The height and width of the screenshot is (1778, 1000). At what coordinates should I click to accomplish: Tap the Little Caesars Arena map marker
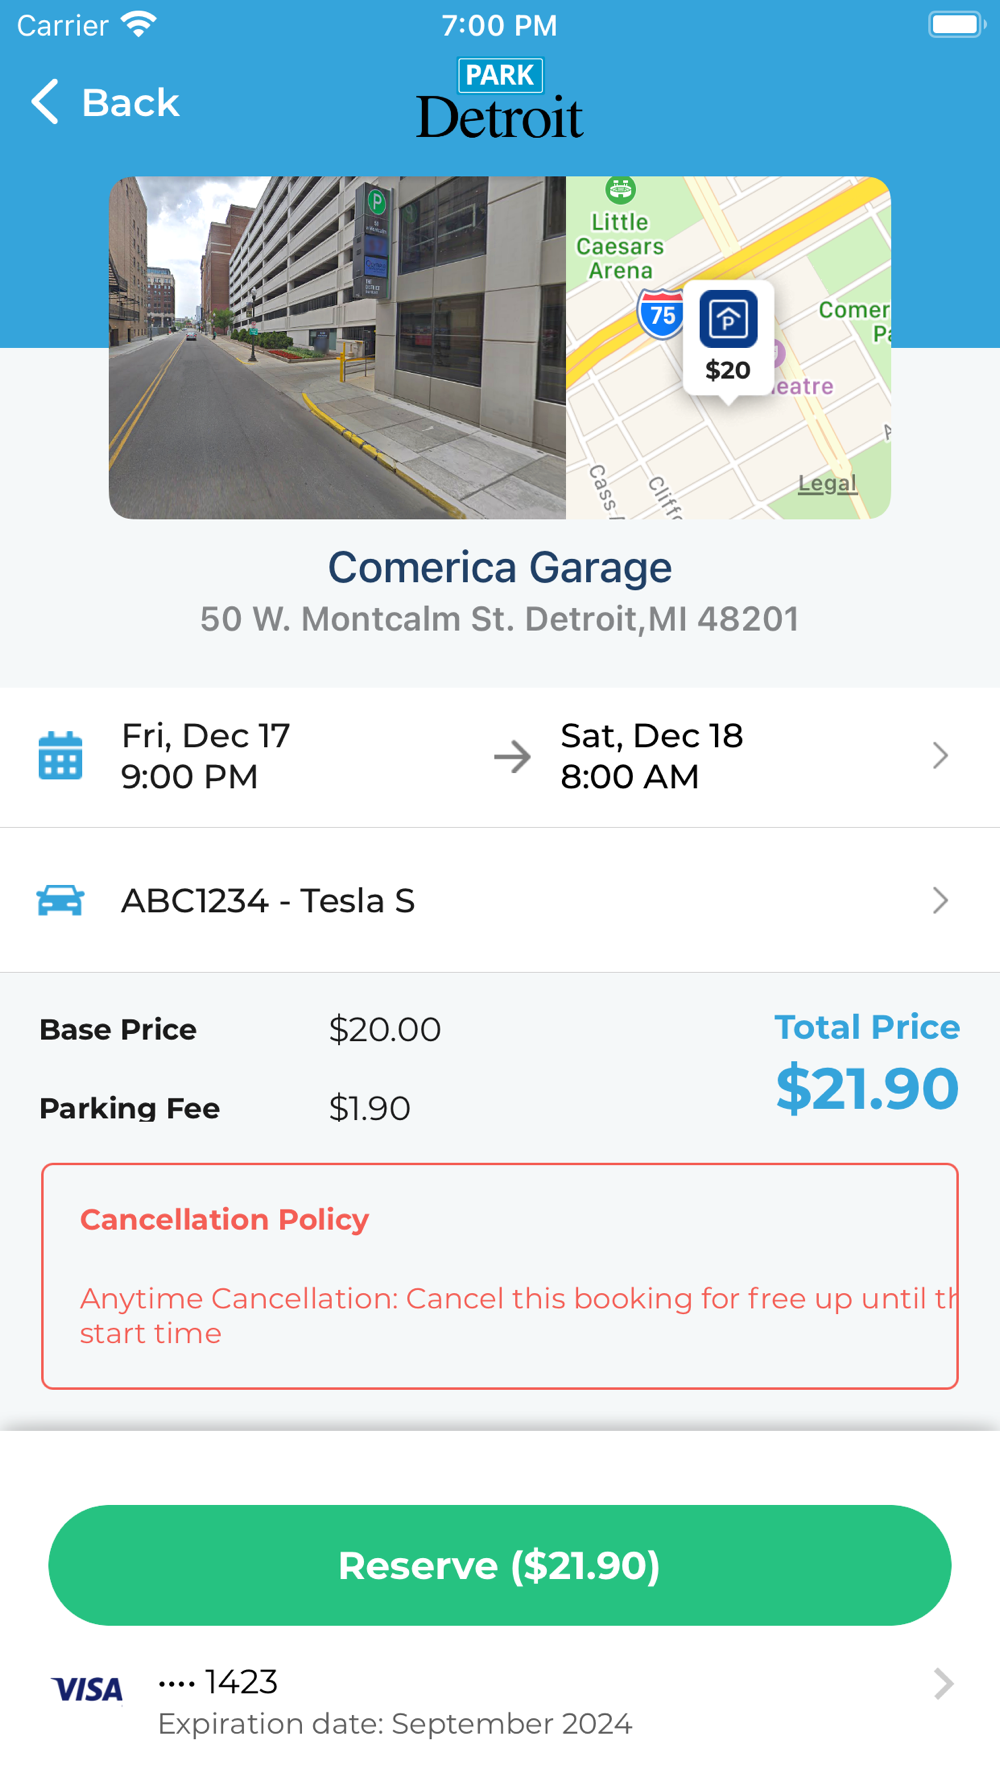(620, 190)
